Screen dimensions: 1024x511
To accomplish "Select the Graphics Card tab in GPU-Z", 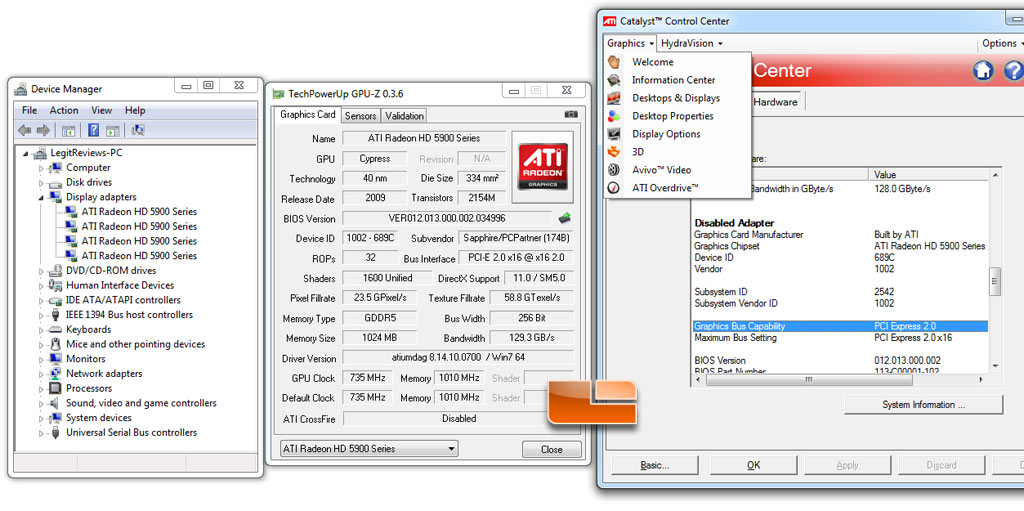I will [308, 114].
